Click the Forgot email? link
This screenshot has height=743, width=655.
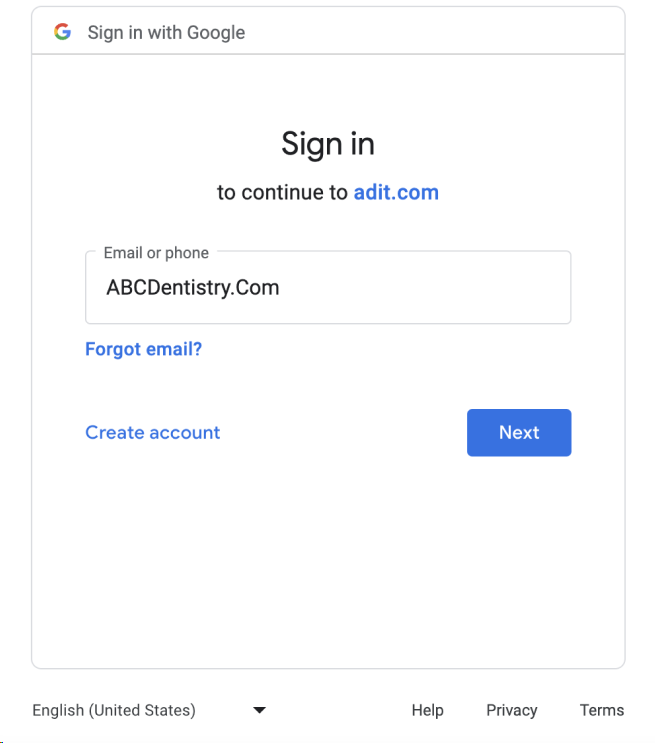click(x=144, y=349)
